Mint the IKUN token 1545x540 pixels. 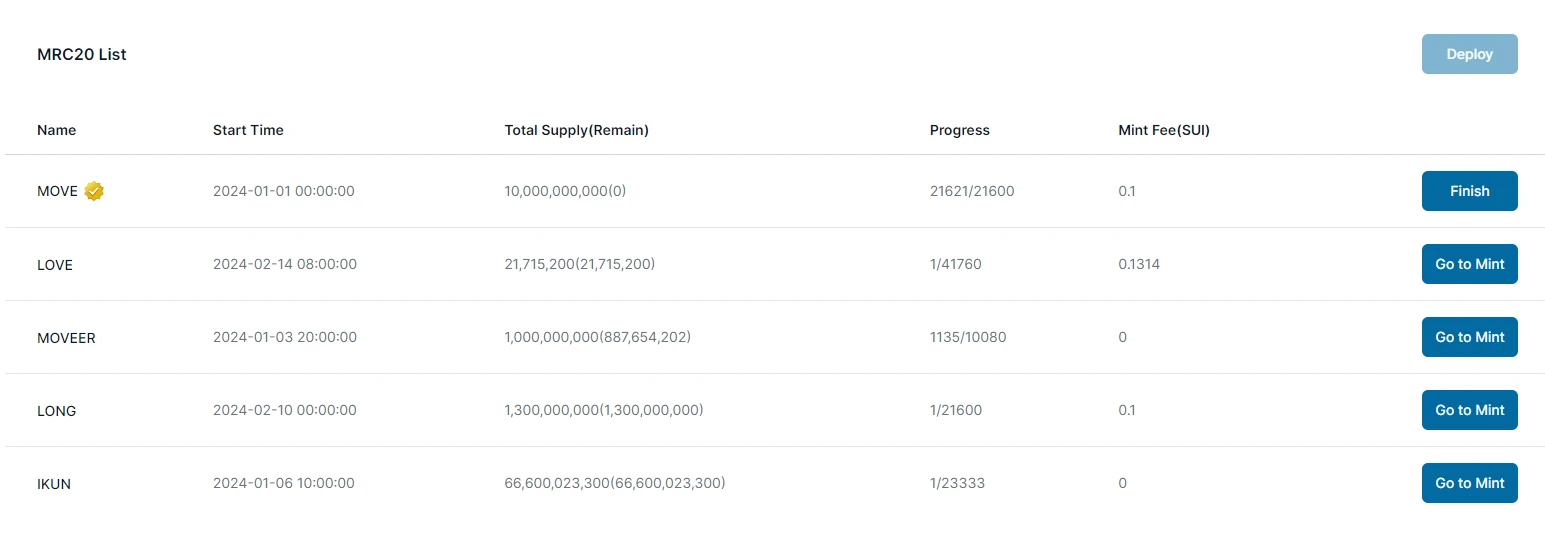[x=1469, y=483]
